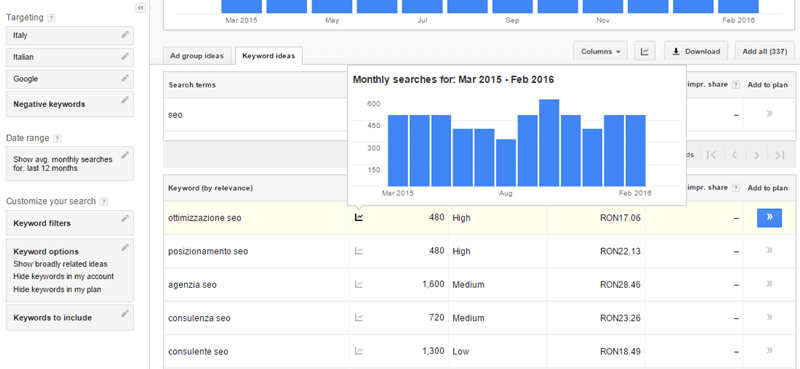The height and width of the screenshot is (369, 800).
Task: Go to first page of results
Action: coord(712,155)
